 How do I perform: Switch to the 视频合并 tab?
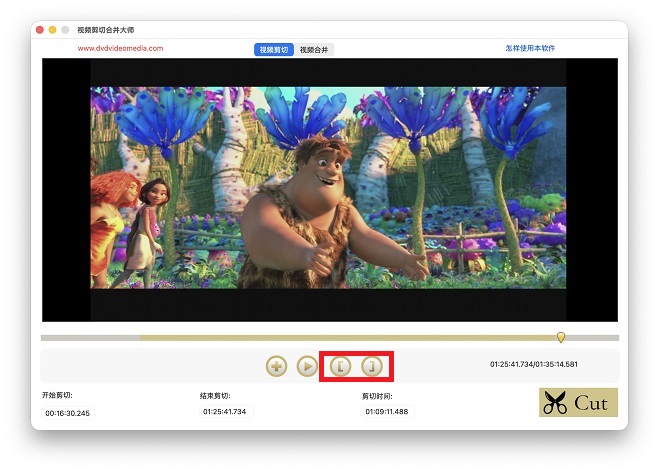pos(314,49)
